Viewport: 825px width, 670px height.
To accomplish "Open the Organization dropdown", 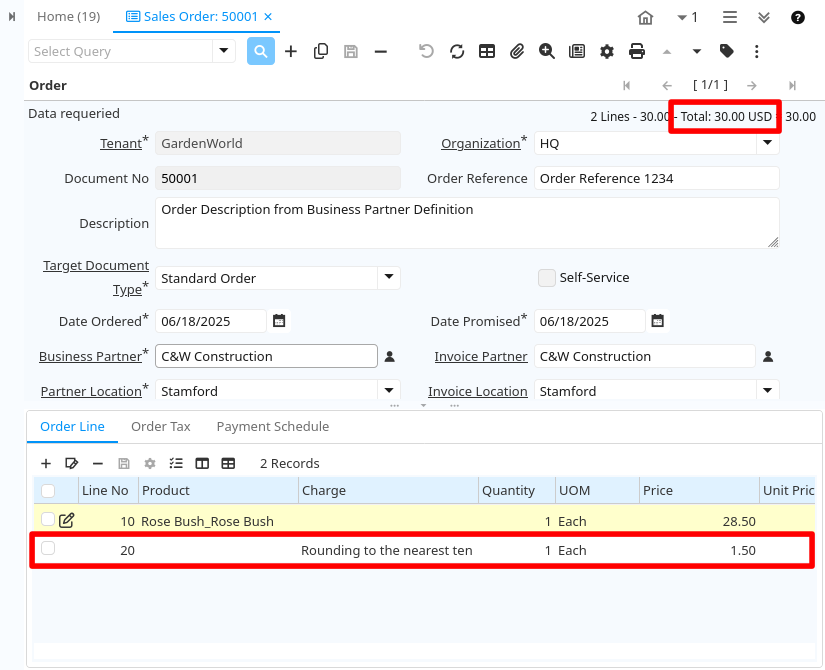I will click(x=767, y=143).
